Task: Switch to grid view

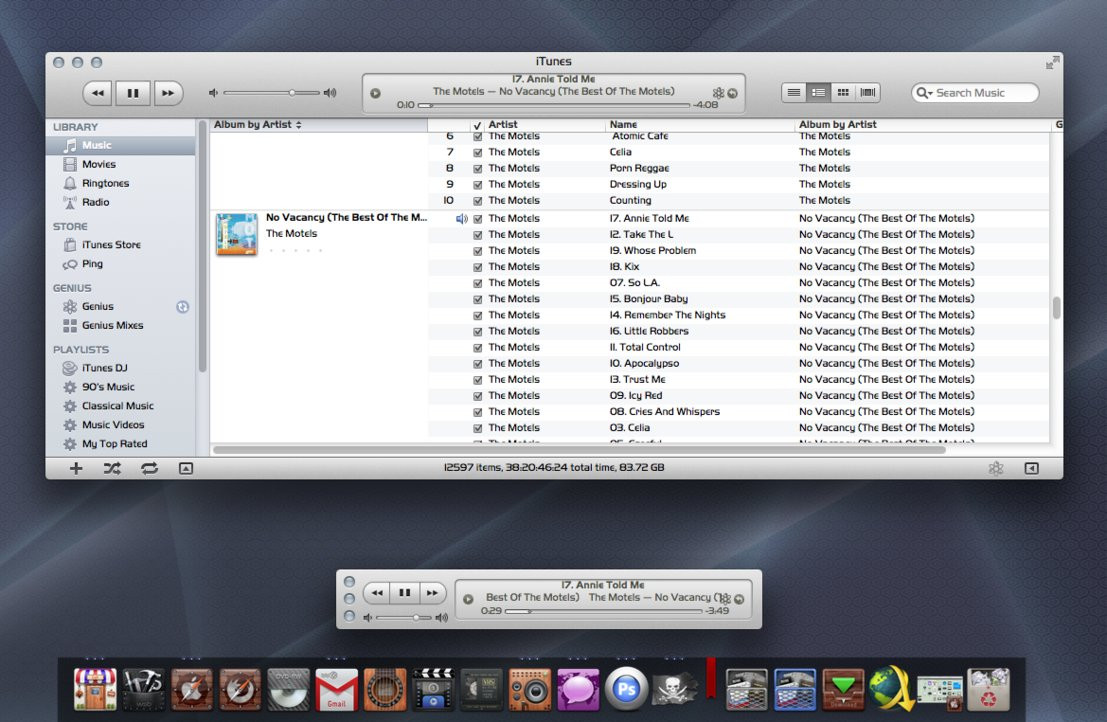Action: pyautogui.click(x=843, y=92)
